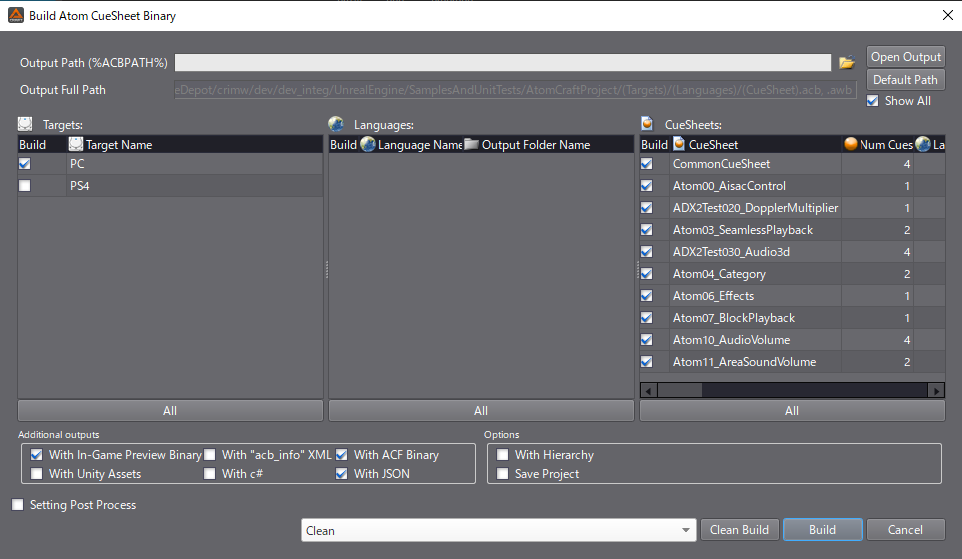Click the orange Num Cues column icon
Screen dimensions: 962x559
click(x=851, y=144)
